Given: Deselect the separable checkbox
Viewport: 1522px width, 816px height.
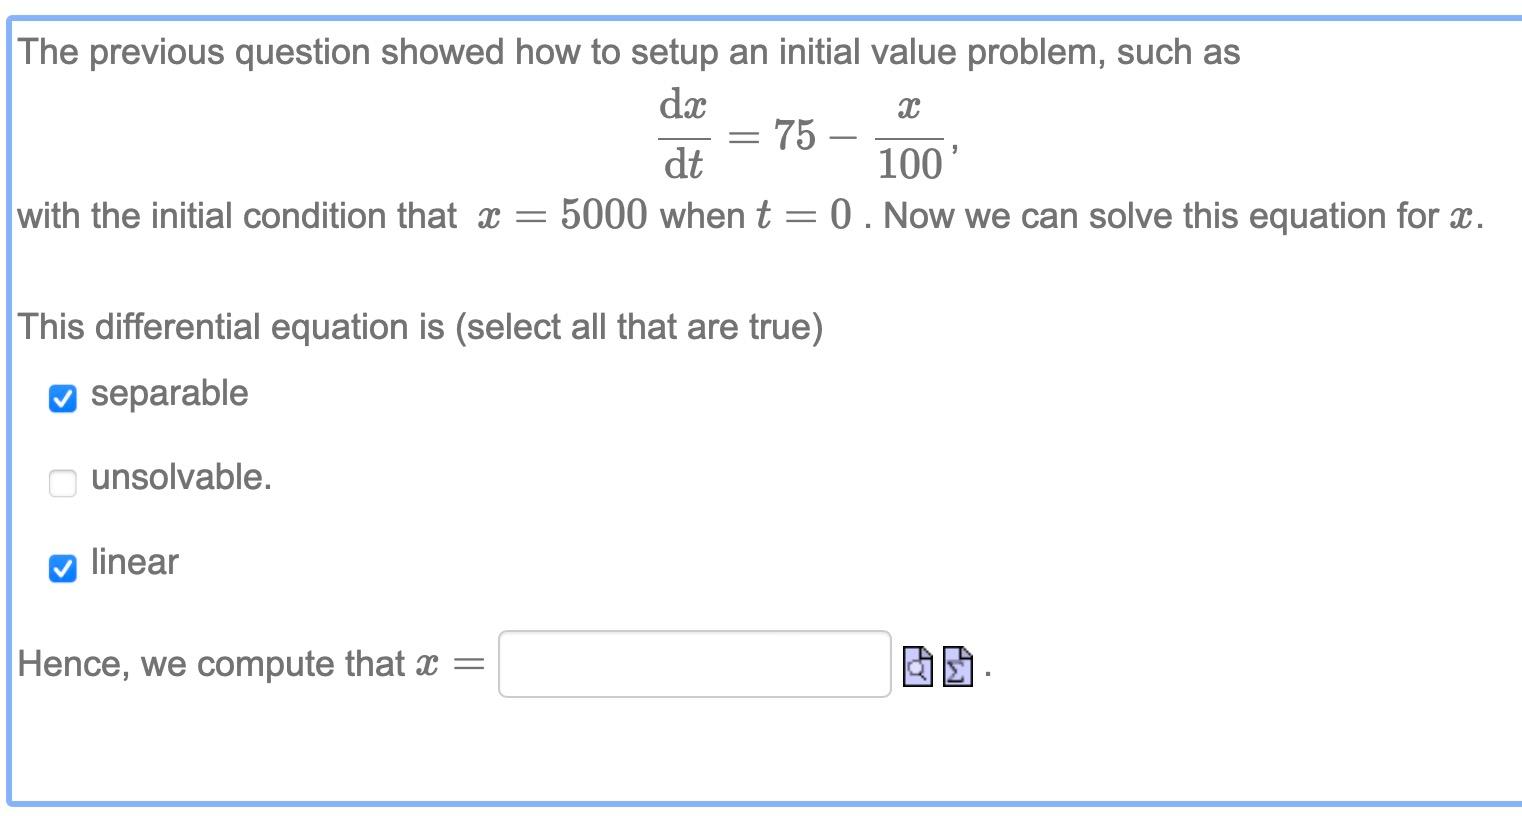Looking at the screenshot, I should [62, 399].
